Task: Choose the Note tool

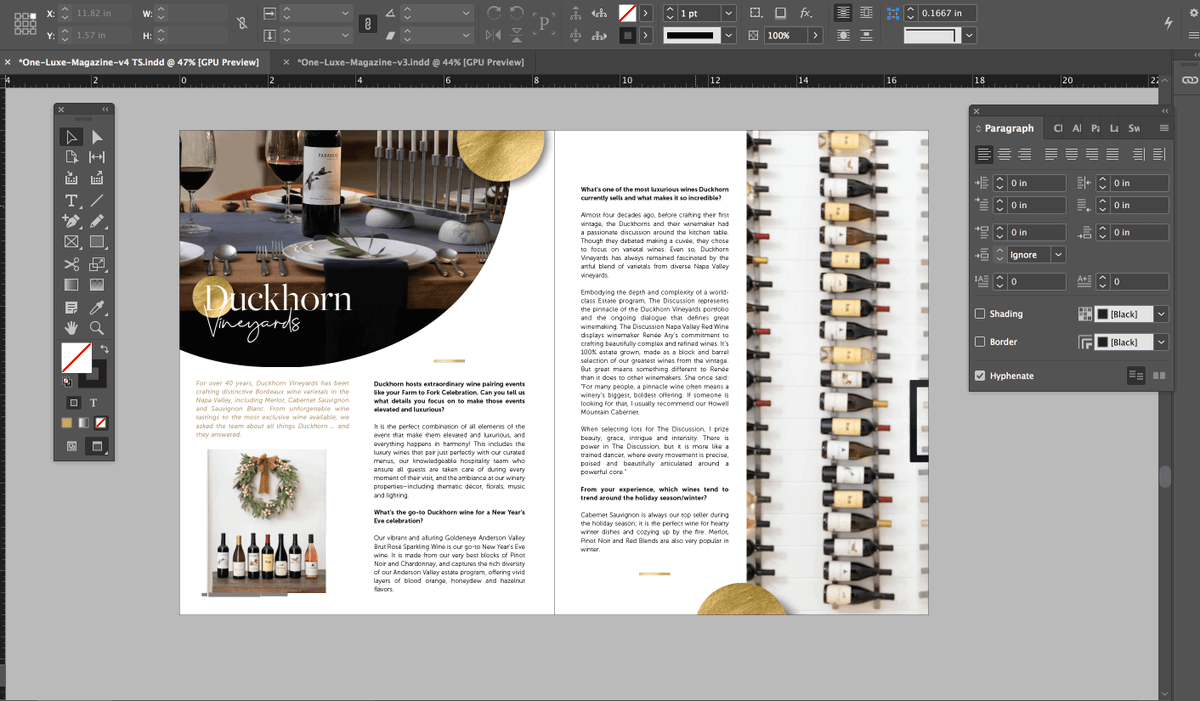Action: point(71,307)
